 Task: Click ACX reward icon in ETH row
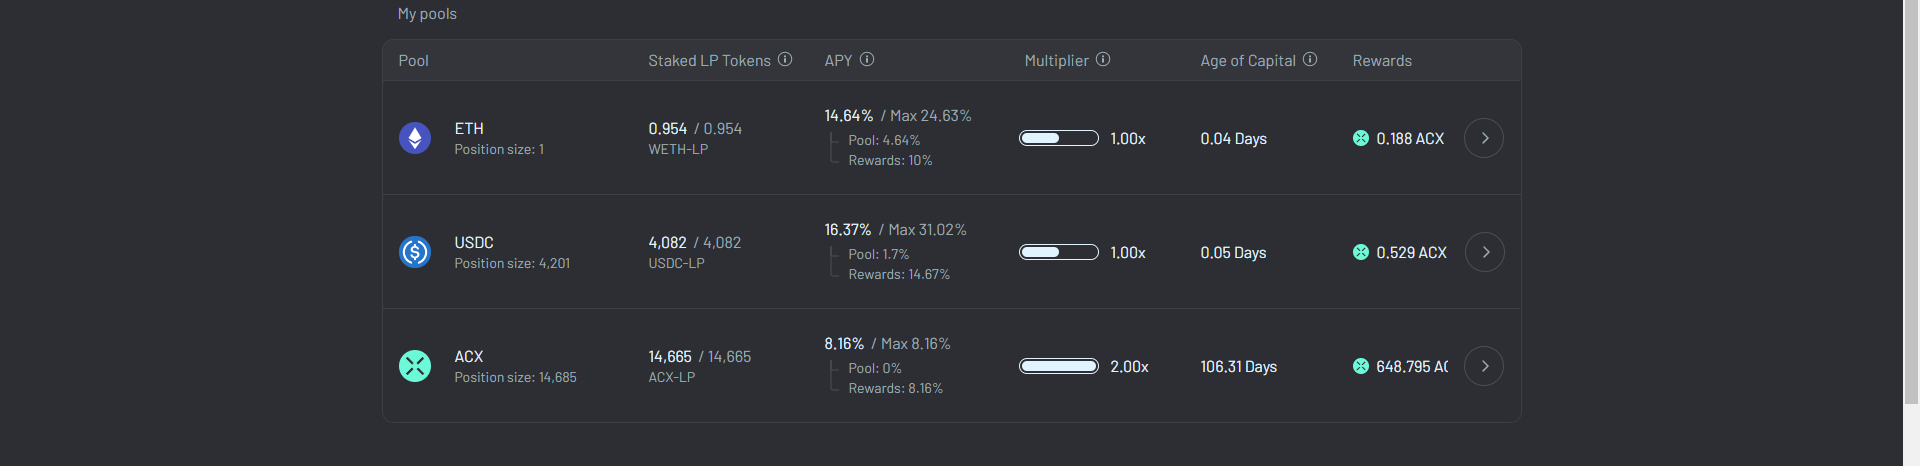coord(1361,138)
